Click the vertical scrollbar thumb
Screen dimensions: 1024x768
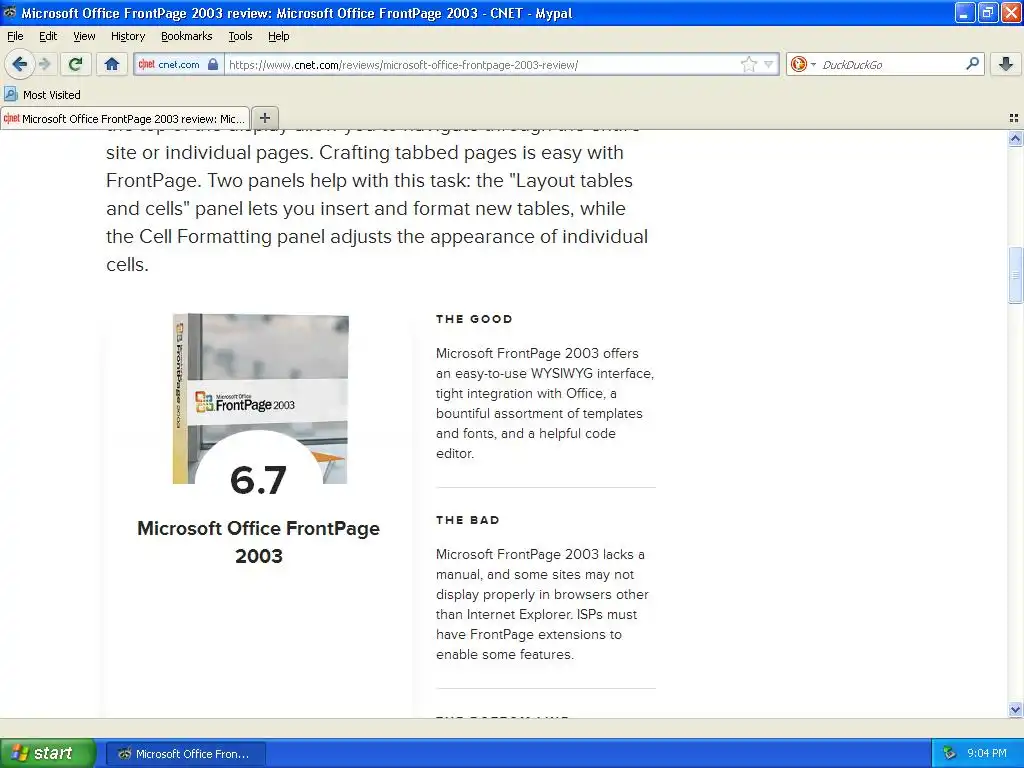1015,275
